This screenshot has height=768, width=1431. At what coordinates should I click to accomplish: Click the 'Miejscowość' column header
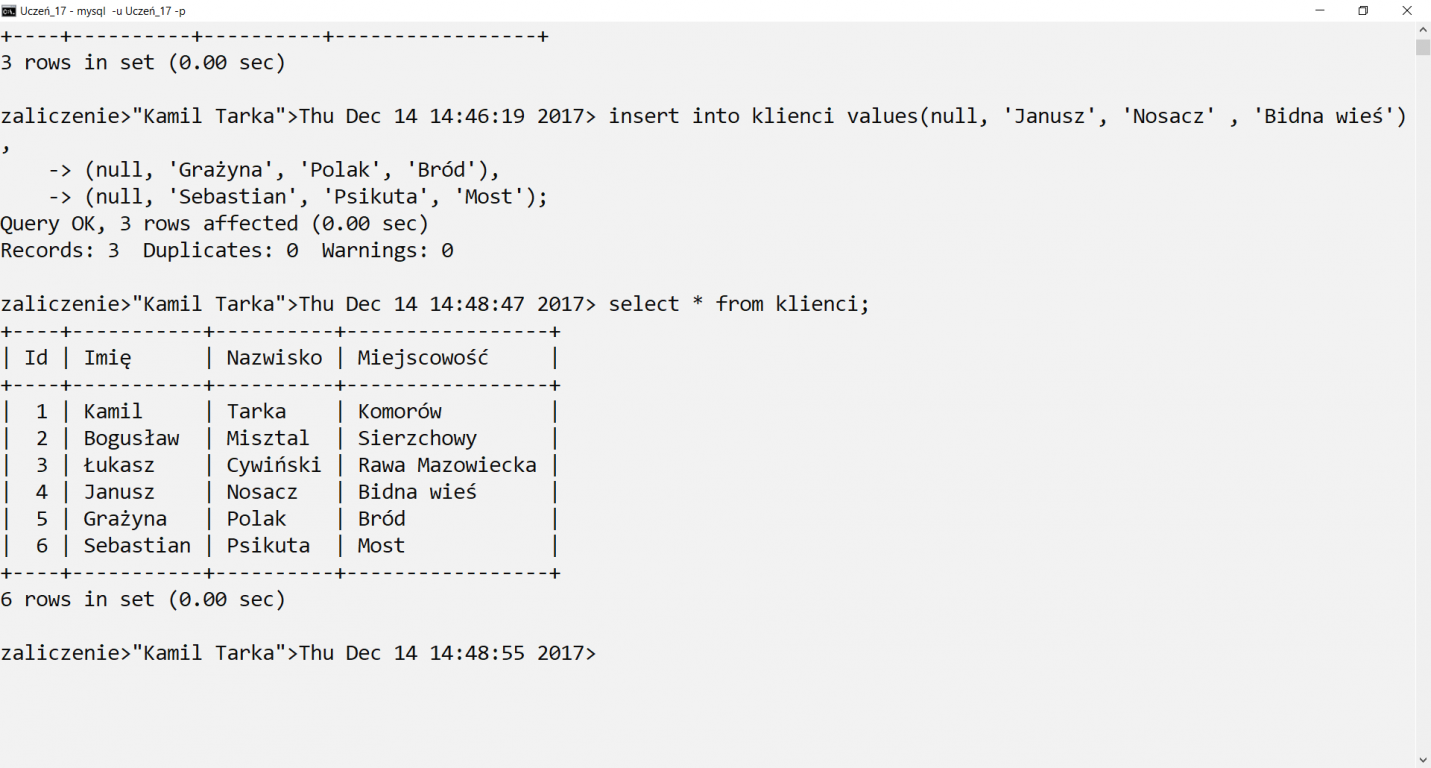pos(423,358)
